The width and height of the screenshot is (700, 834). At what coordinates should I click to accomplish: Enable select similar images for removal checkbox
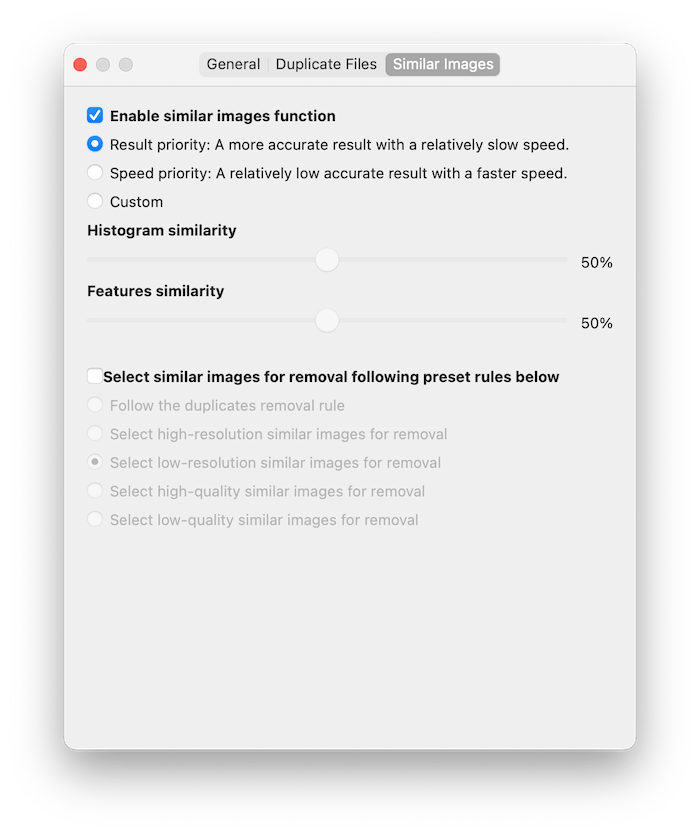coord(95,376)
